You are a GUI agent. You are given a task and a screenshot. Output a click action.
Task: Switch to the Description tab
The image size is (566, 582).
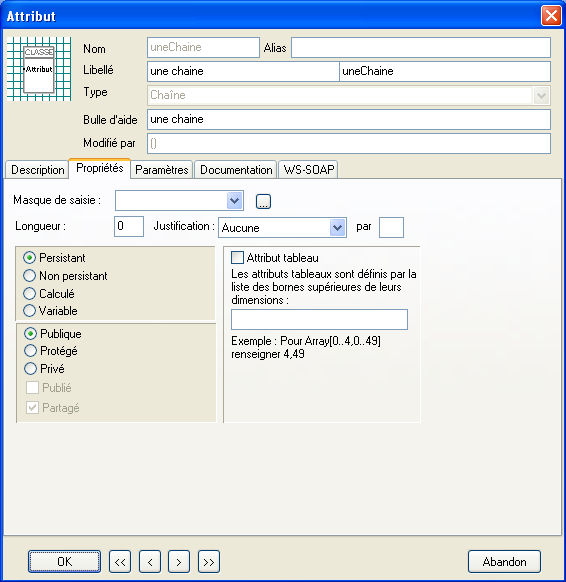(x=37, y=170)
